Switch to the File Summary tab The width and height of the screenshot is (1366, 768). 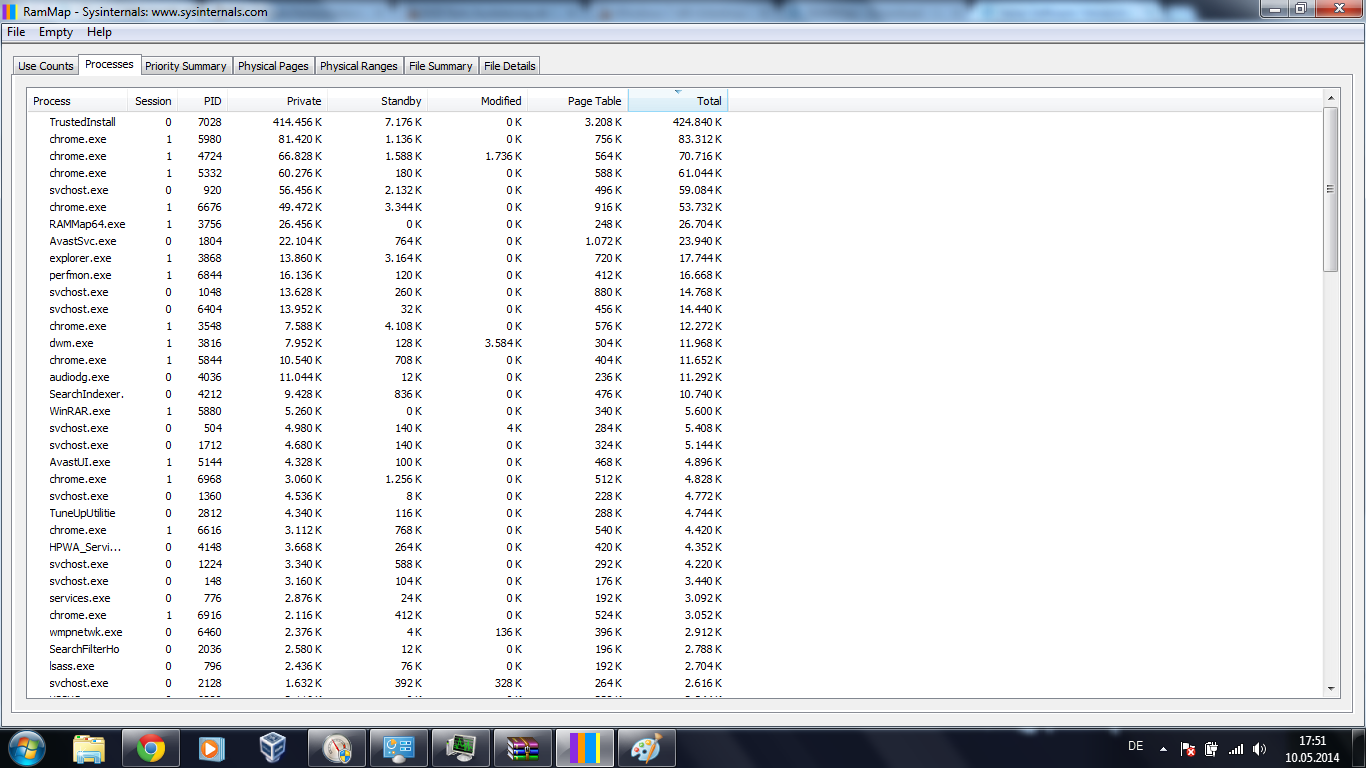pyautogui.click(x=441, y=66)
